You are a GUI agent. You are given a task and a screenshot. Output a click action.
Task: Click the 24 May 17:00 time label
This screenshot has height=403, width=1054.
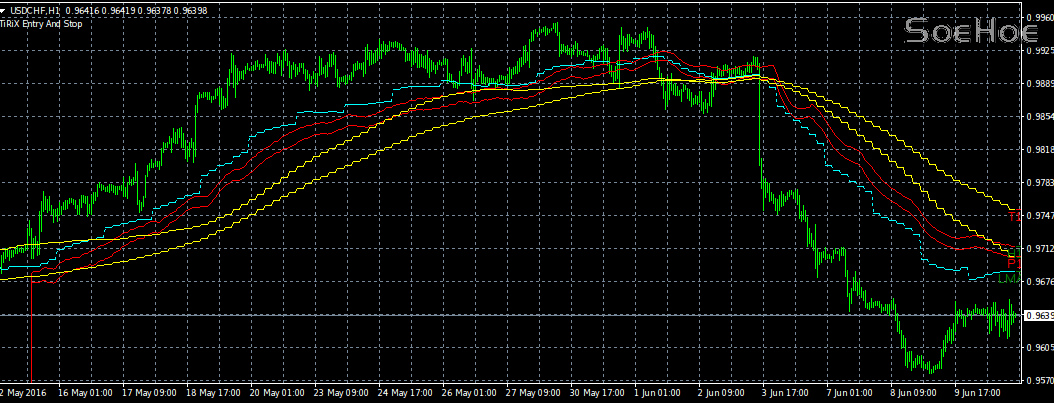click(405, 394)
